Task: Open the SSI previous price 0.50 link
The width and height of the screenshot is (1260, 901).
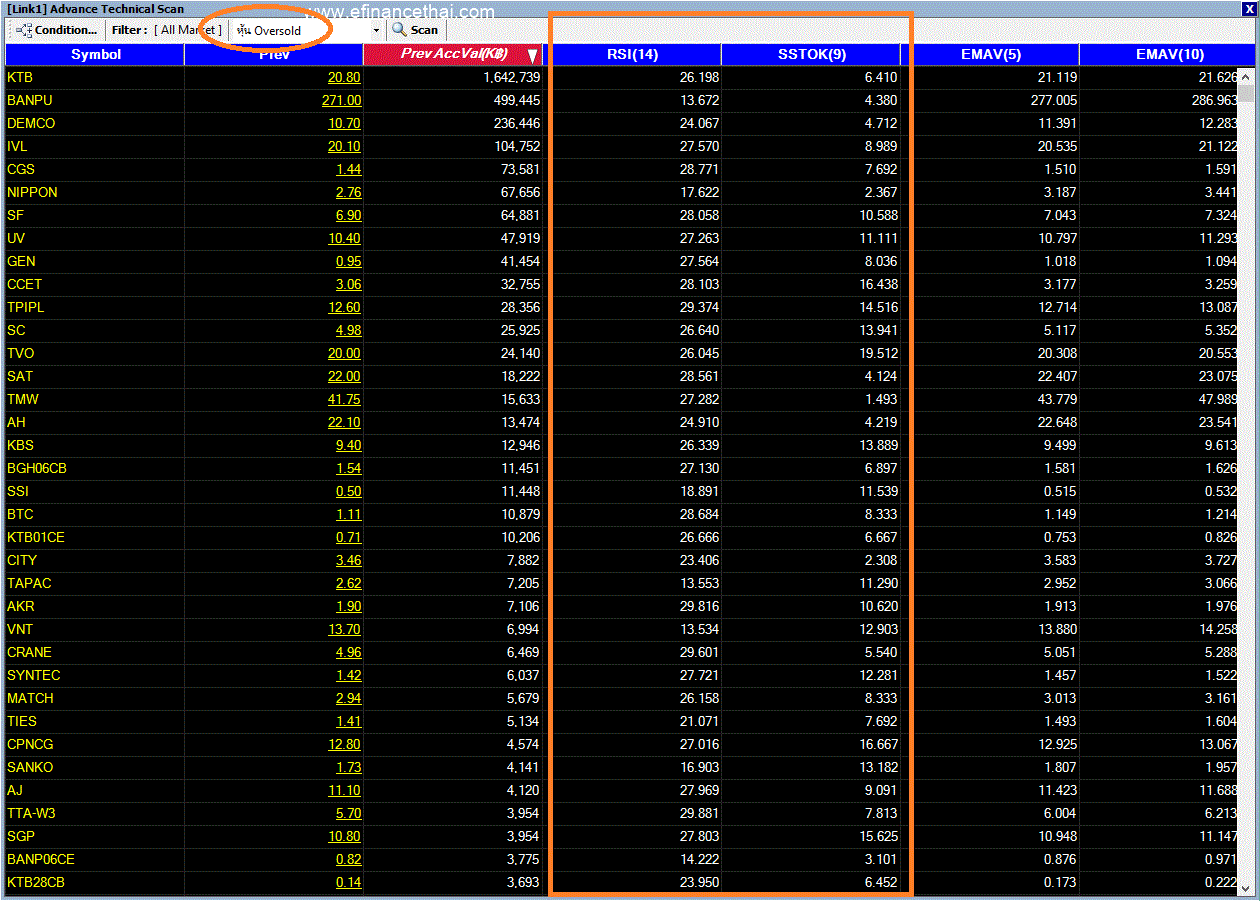Action: tap(348, 491)
